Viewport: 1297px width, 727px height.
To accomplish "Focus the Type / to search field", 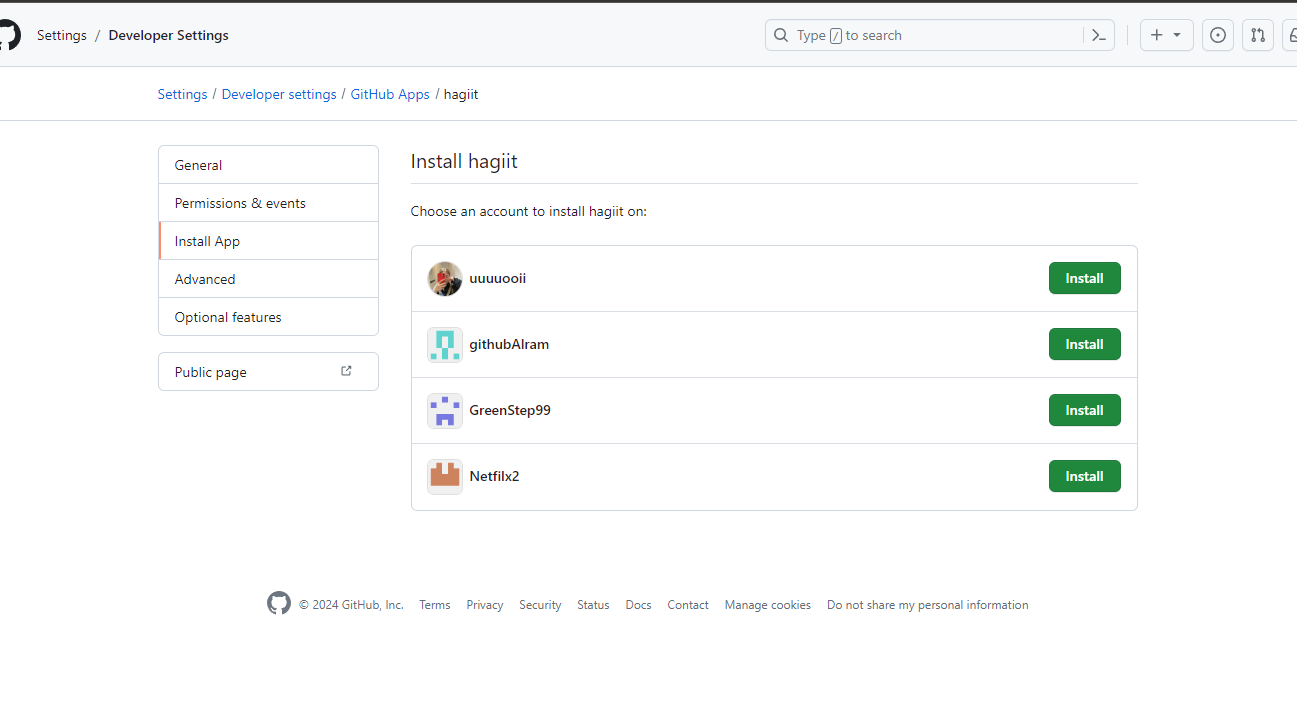I will coord(939,35).
